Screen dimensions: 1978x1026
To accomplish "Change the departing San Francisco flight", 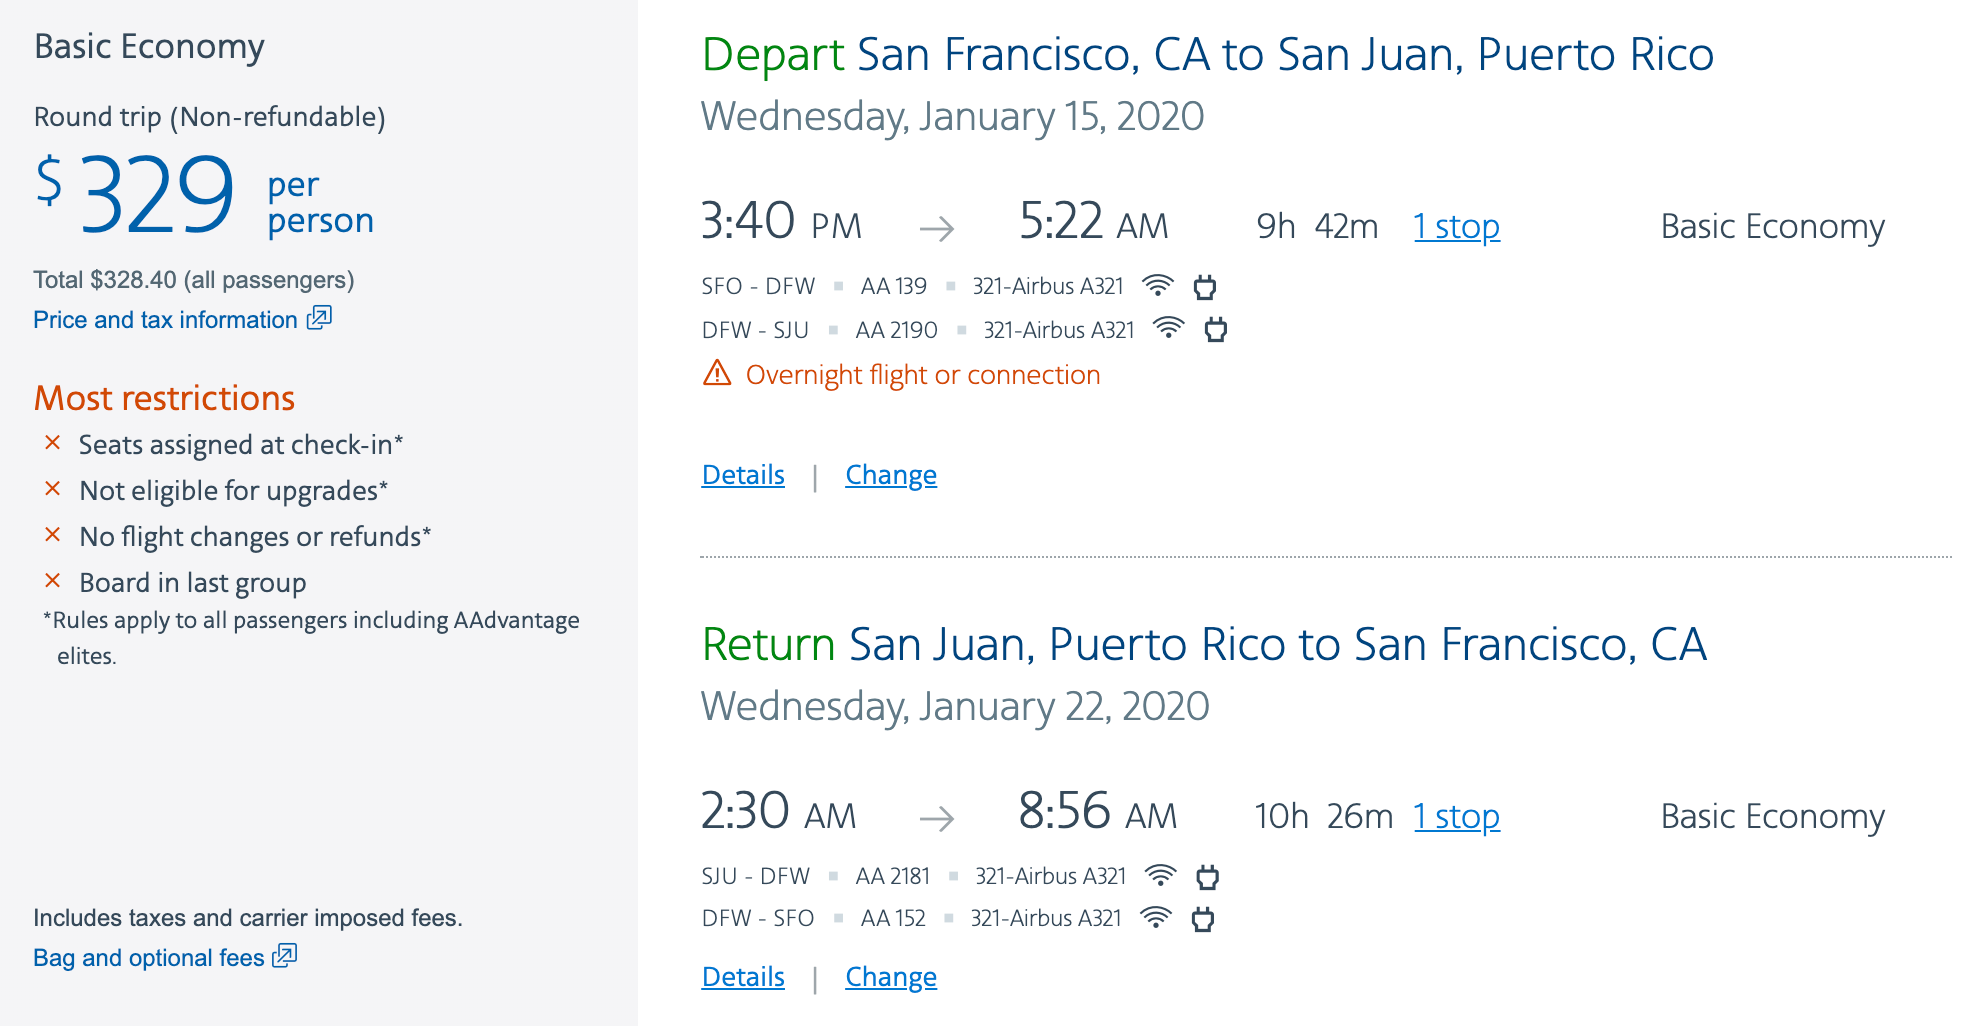I will click(x=891, y=475).
